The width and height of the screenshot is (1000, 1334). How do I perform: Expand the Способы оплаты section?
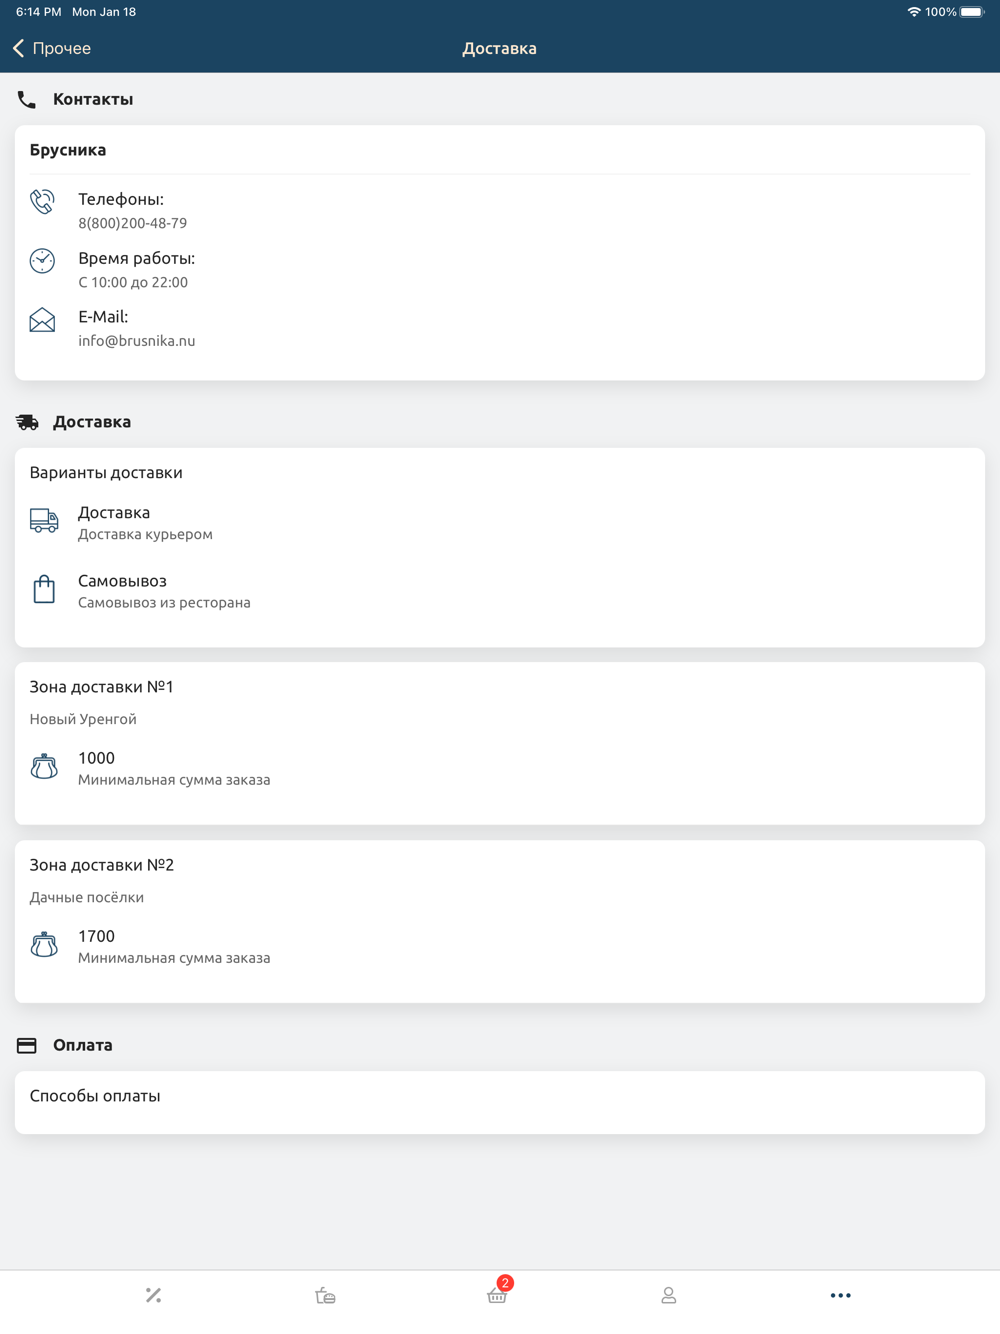pyautogui.click(x=500, y=1102)
